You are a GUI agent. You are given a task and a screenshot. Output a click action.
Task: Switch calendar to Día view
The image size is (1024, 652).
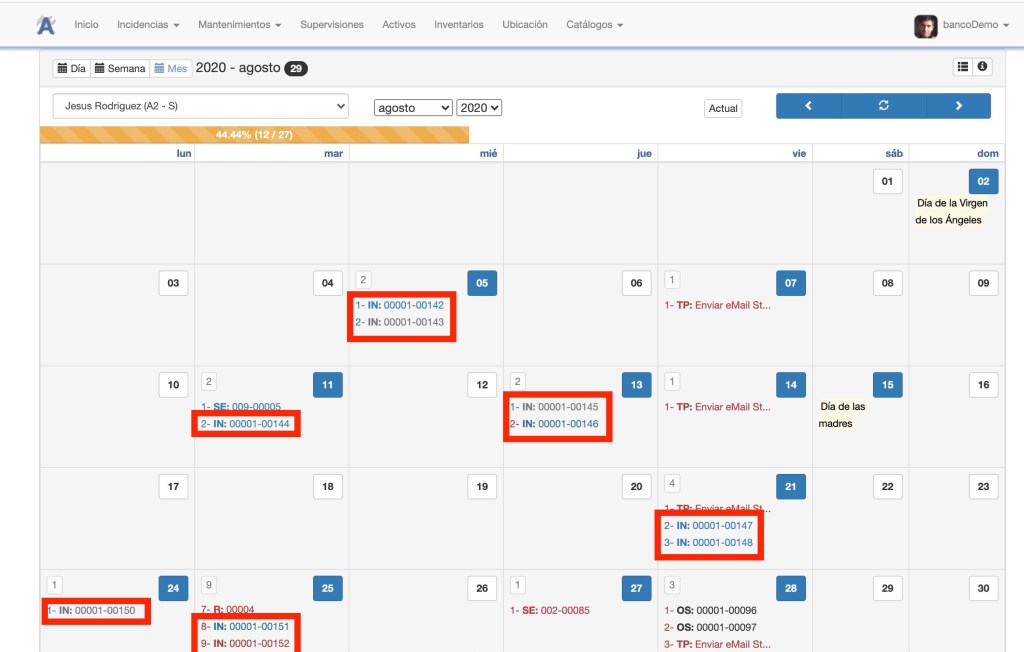(71, 69)
